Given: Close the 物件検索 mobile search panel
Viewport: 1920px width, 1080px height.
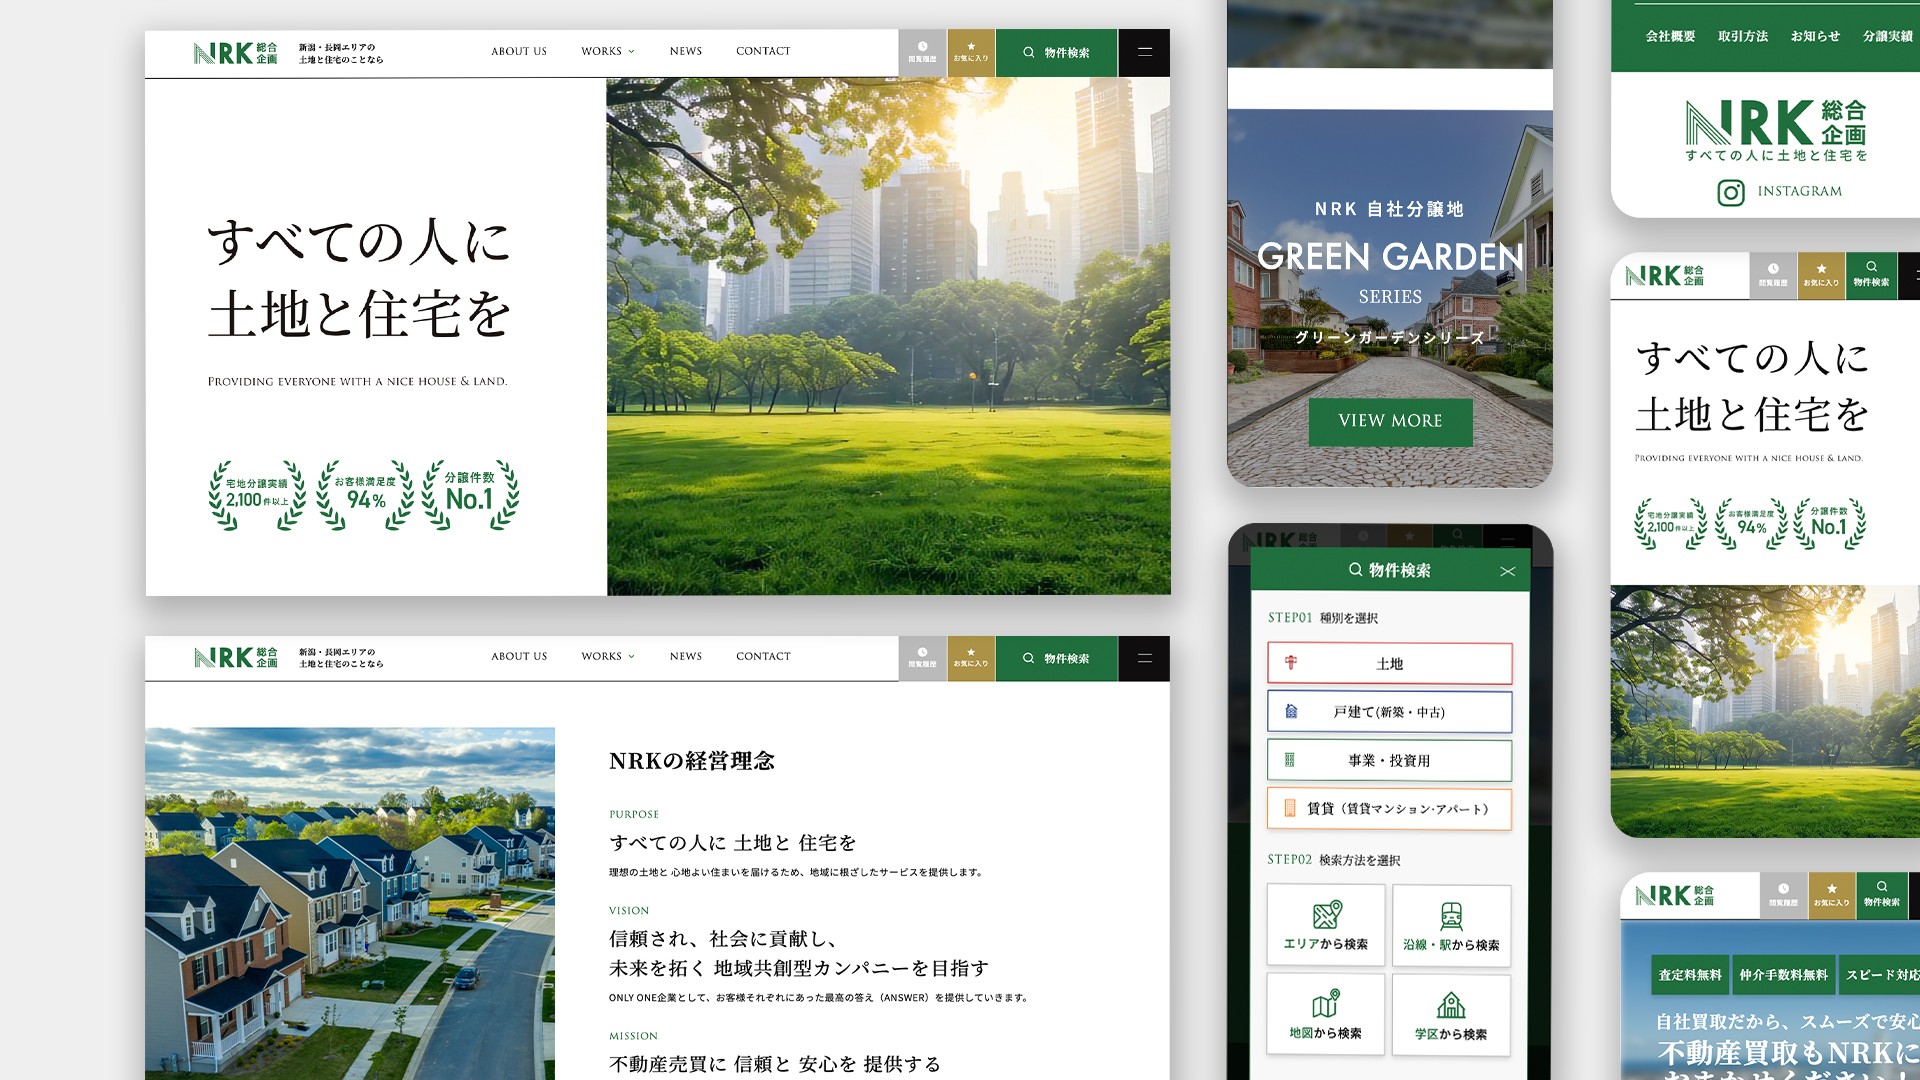Looking at the screenshot, I should pos(1508,571).
